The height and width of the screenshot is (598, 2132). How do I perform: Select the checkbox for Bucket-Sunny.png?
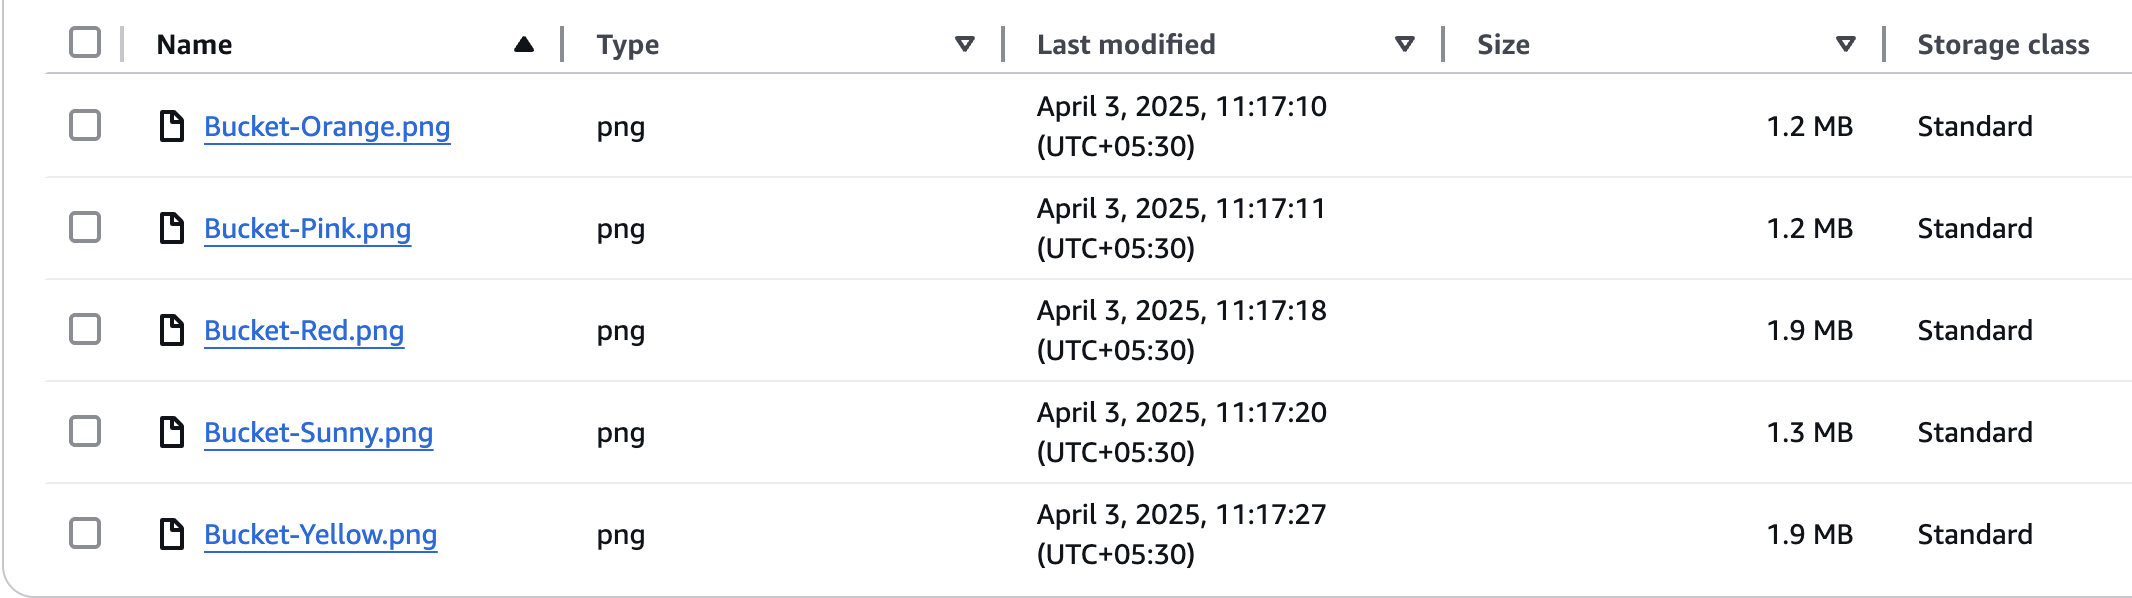point(85,432)
